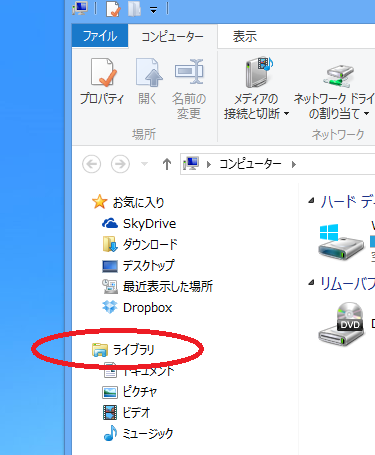375x455 pixels.
Task: Open ビデオ library in navigation pane
Action: 137,413
